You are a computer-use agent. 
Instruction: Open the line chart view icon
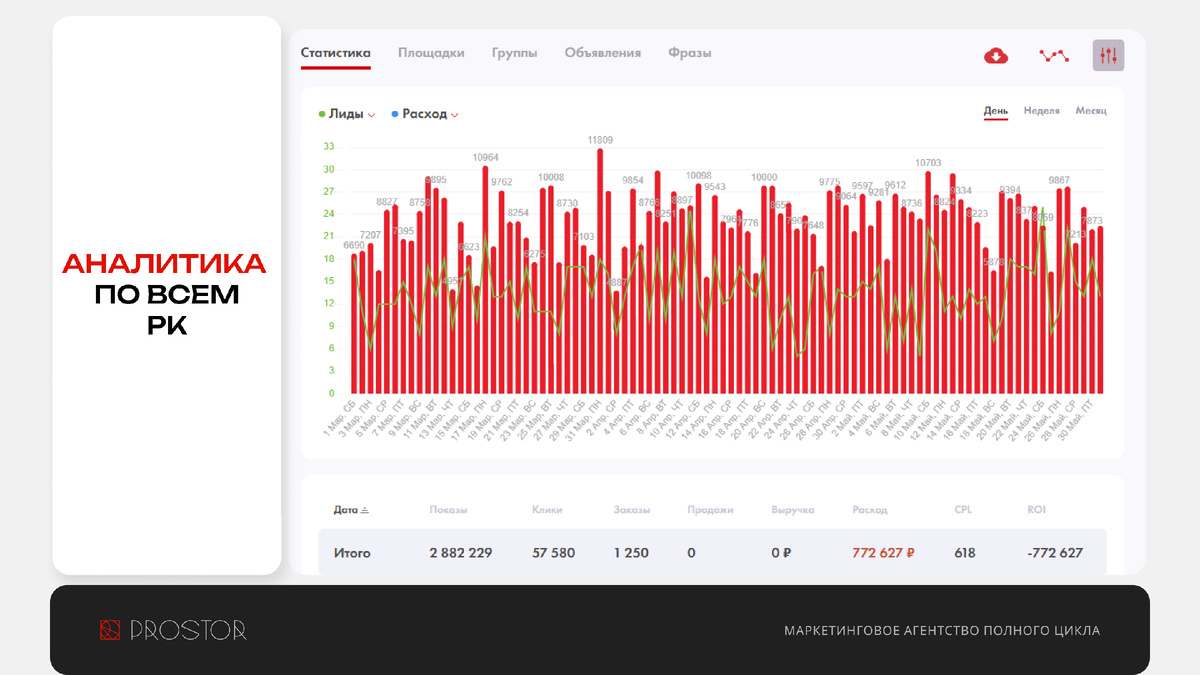click(1053, 56)
